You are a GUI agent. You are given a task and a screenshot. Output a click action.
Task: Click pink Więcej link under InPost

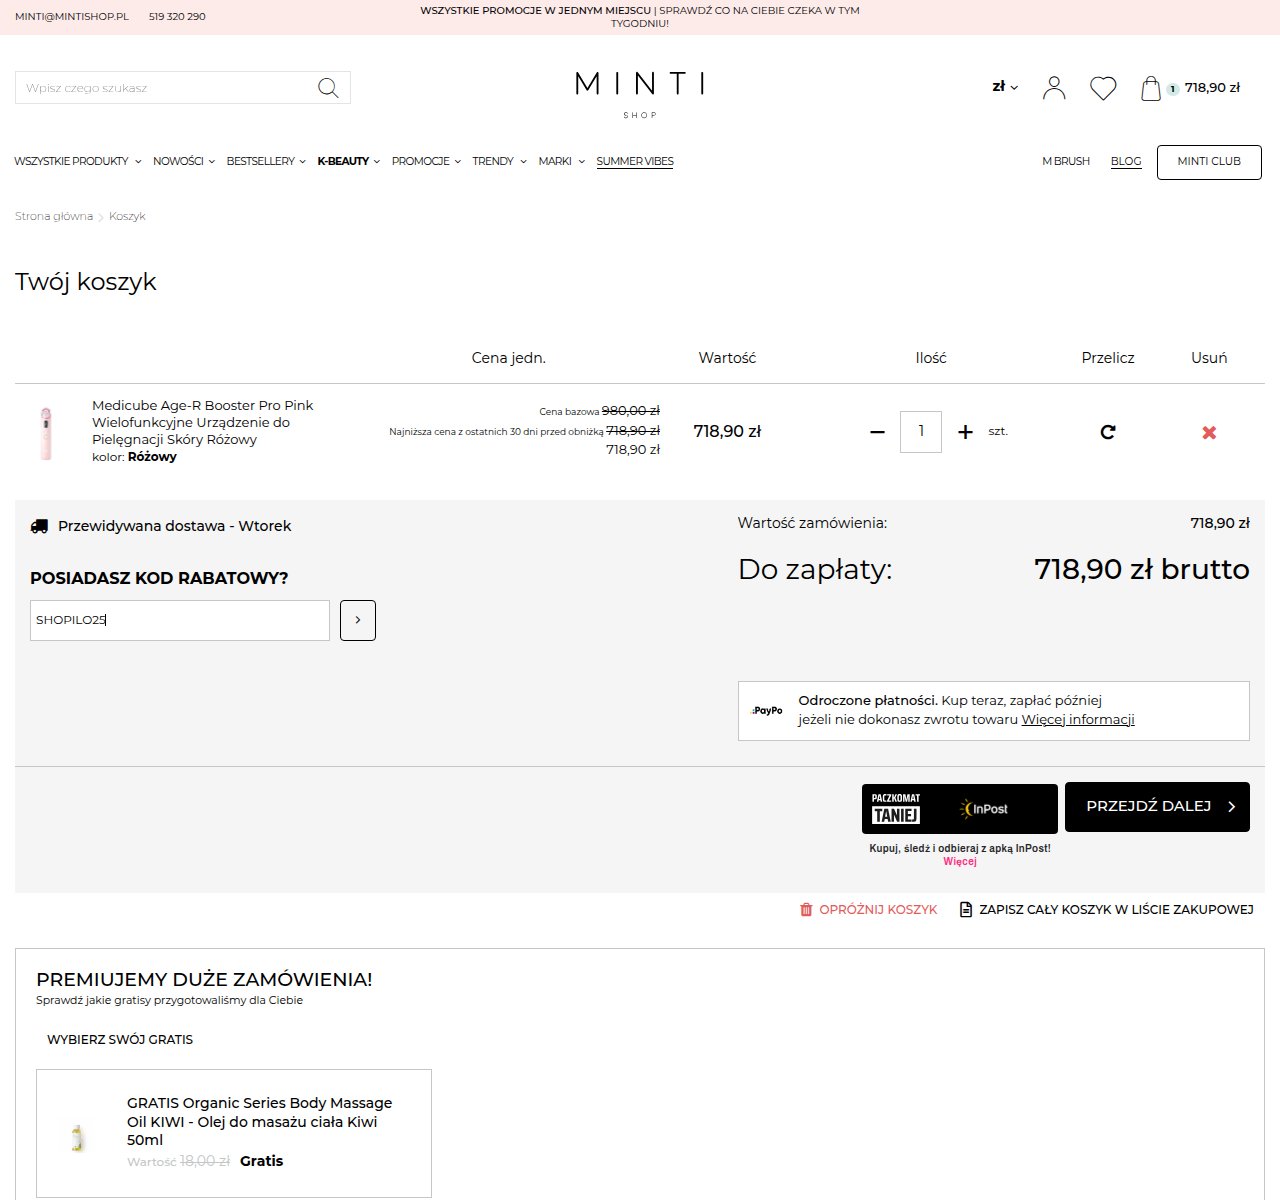[x=960, y=861]
